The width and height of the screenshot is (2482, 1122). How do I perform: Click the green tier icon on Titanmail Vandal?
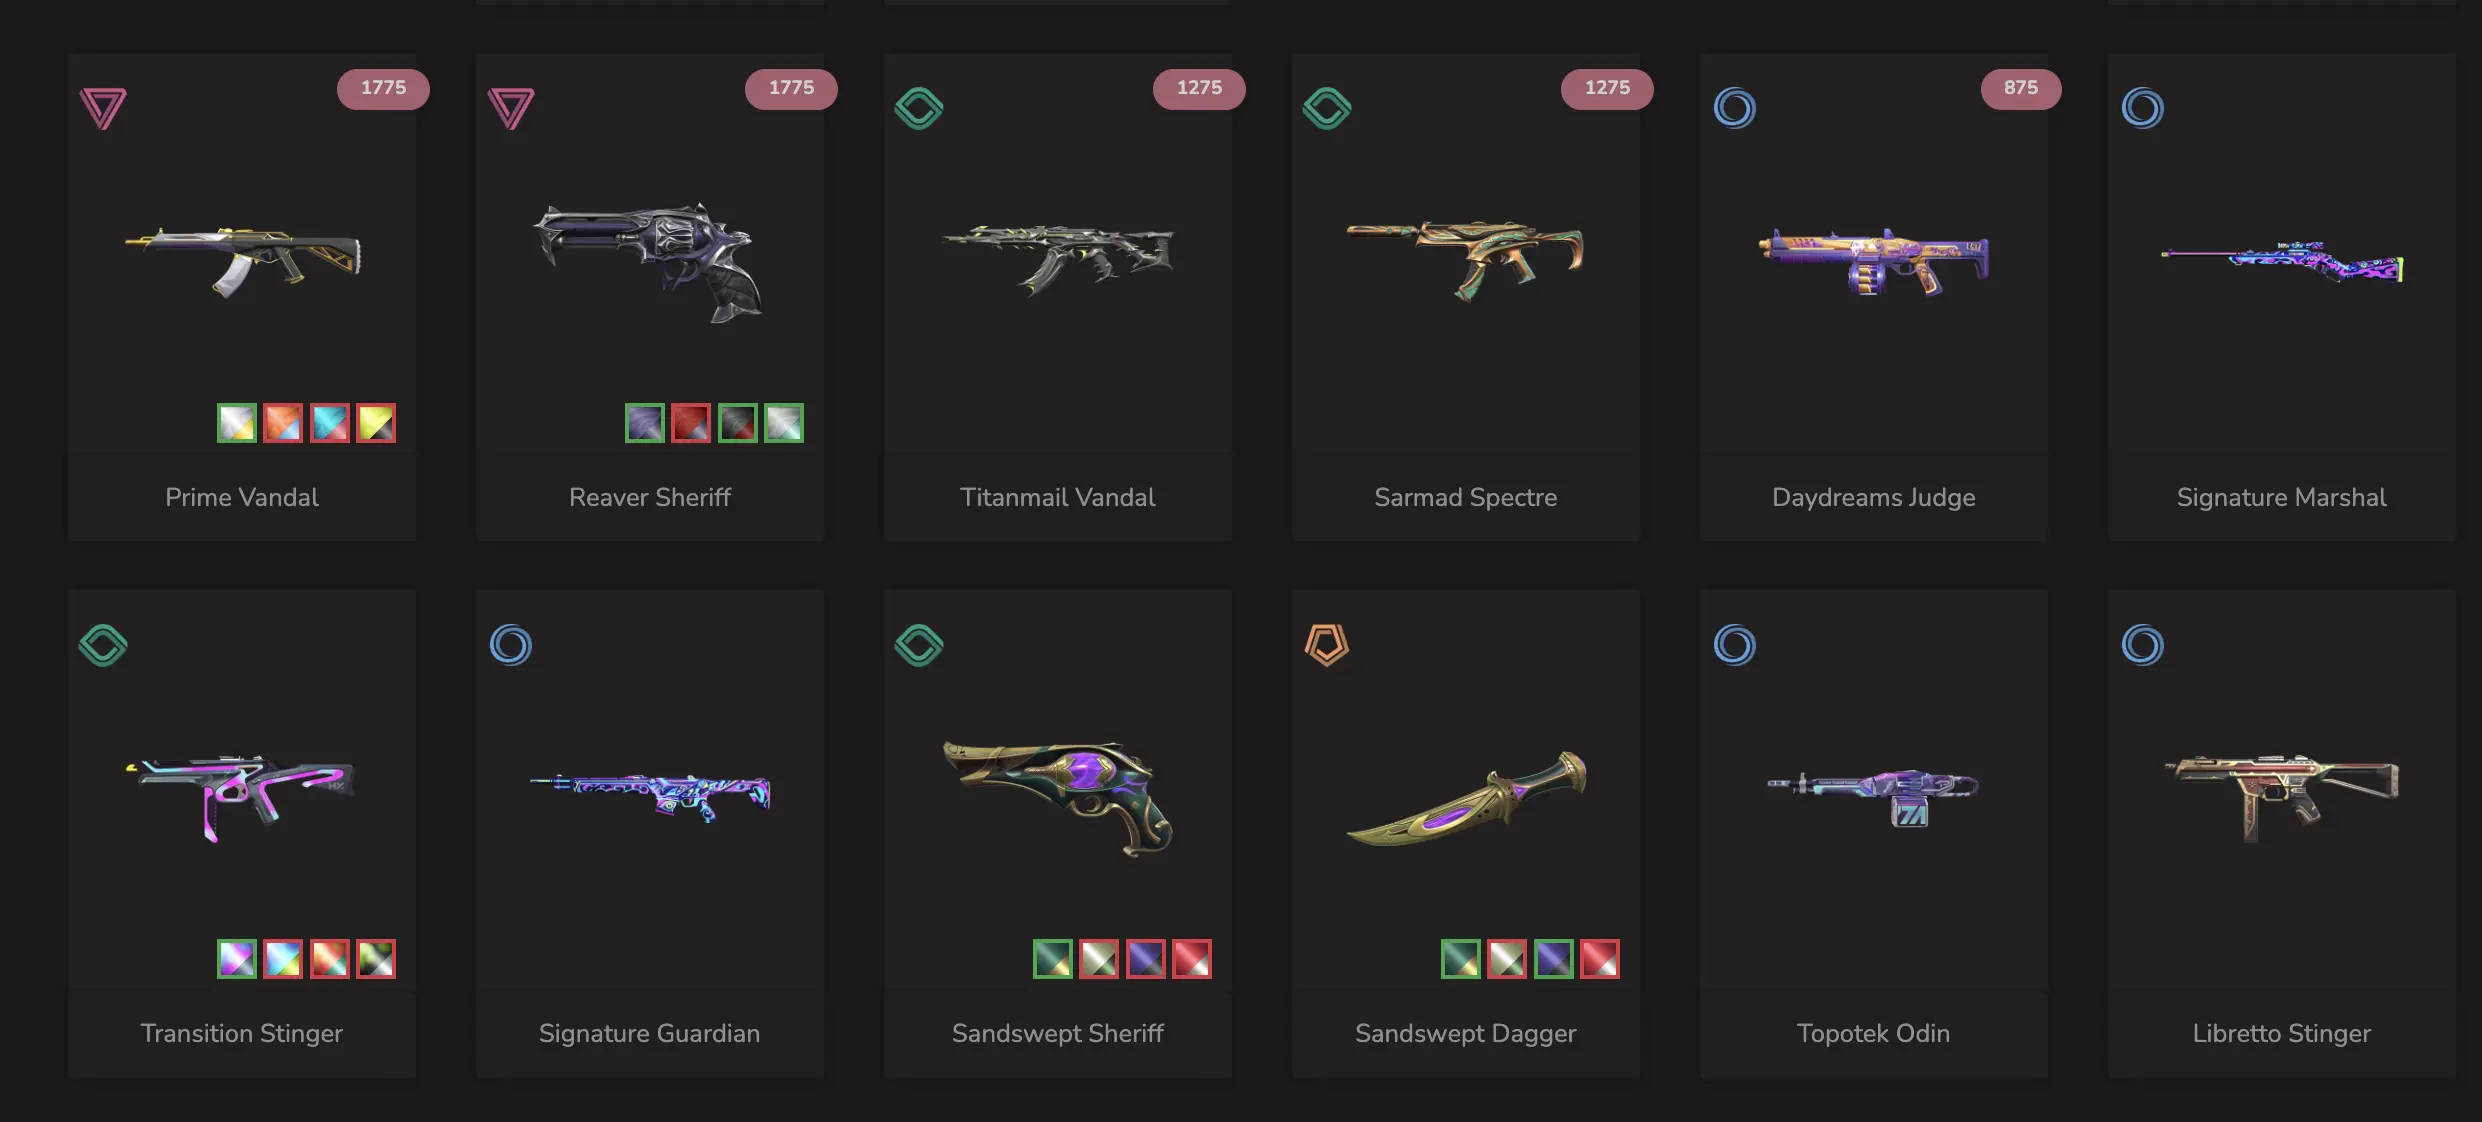click(x=919, y=108)
